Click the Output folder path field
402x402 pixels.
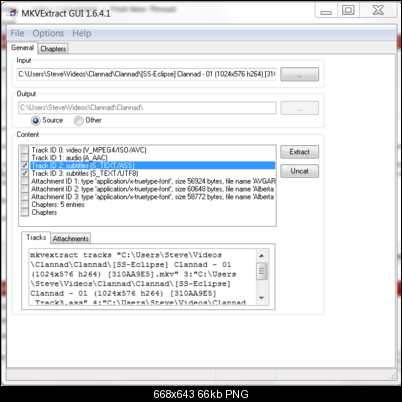(x=147, y=108)
